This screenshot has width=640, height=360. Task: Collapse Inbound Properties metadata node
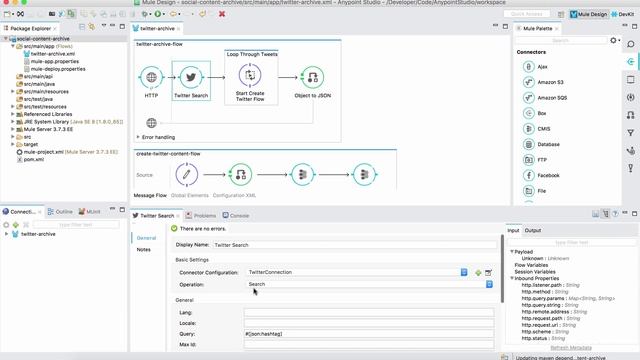(512, 278)
